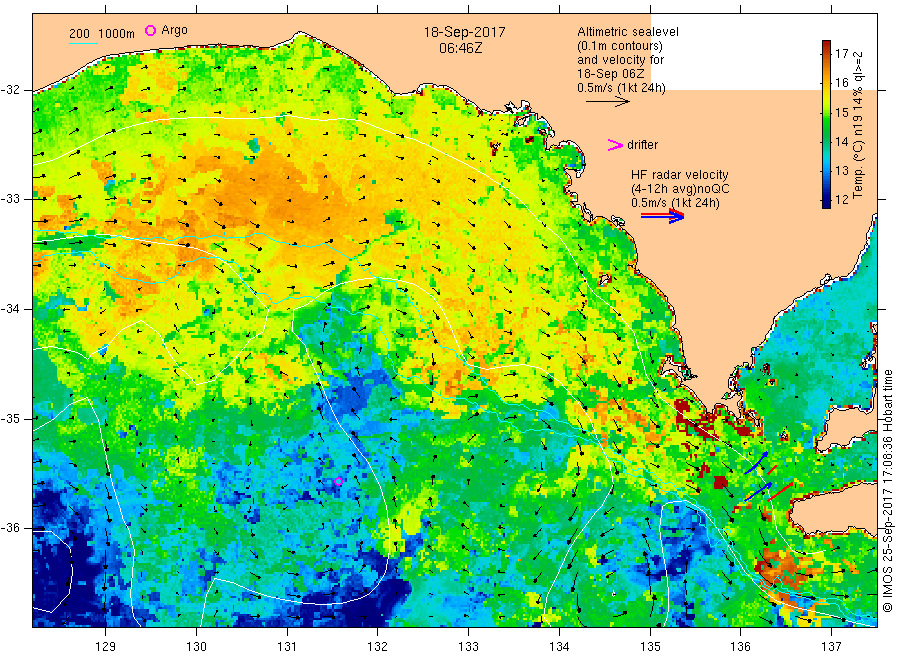Click the date label 18-Sep-2017
The width and height of the screenshot is (900, 660).
464,32
